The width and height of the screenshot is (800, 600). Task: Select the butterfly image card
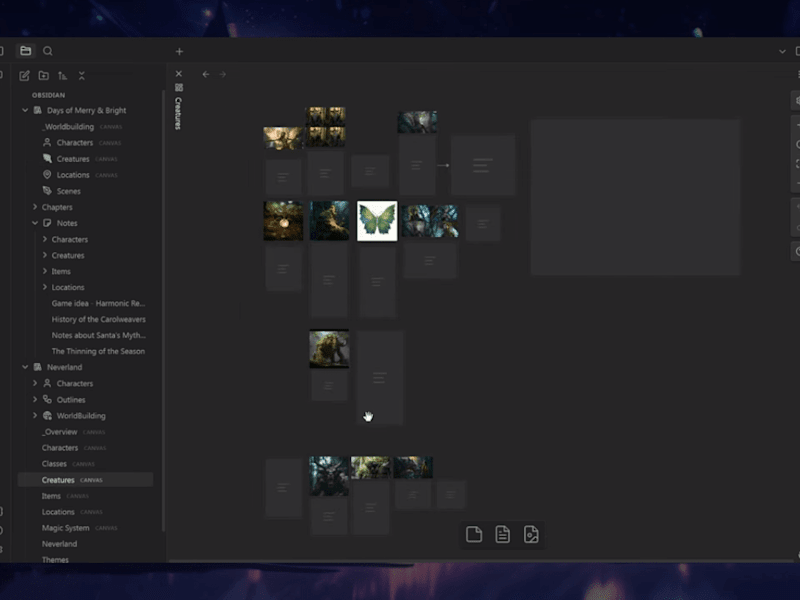(377, 221)
